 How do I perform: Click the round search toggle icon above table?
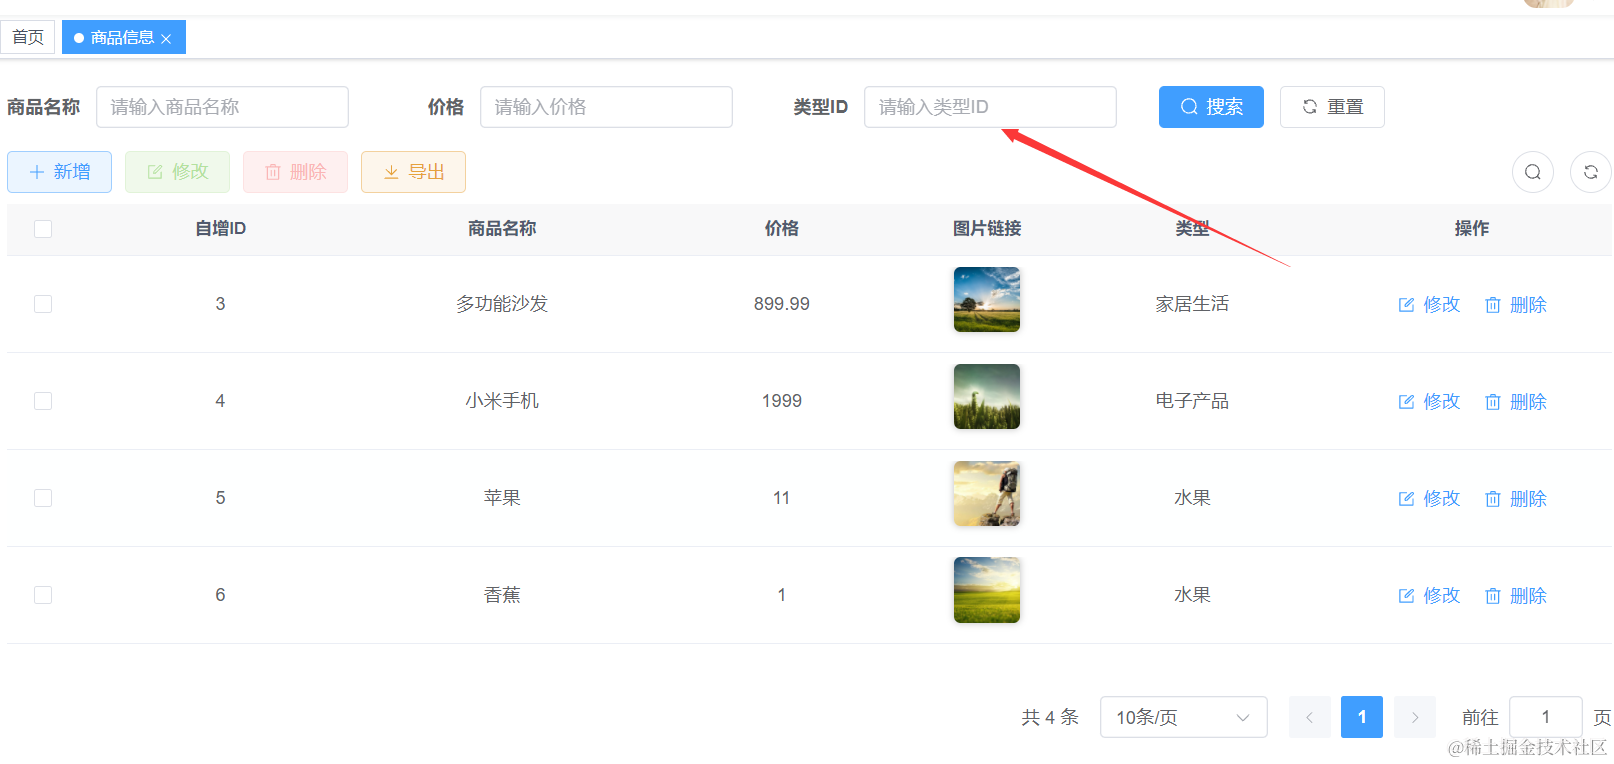point(1532,172)
